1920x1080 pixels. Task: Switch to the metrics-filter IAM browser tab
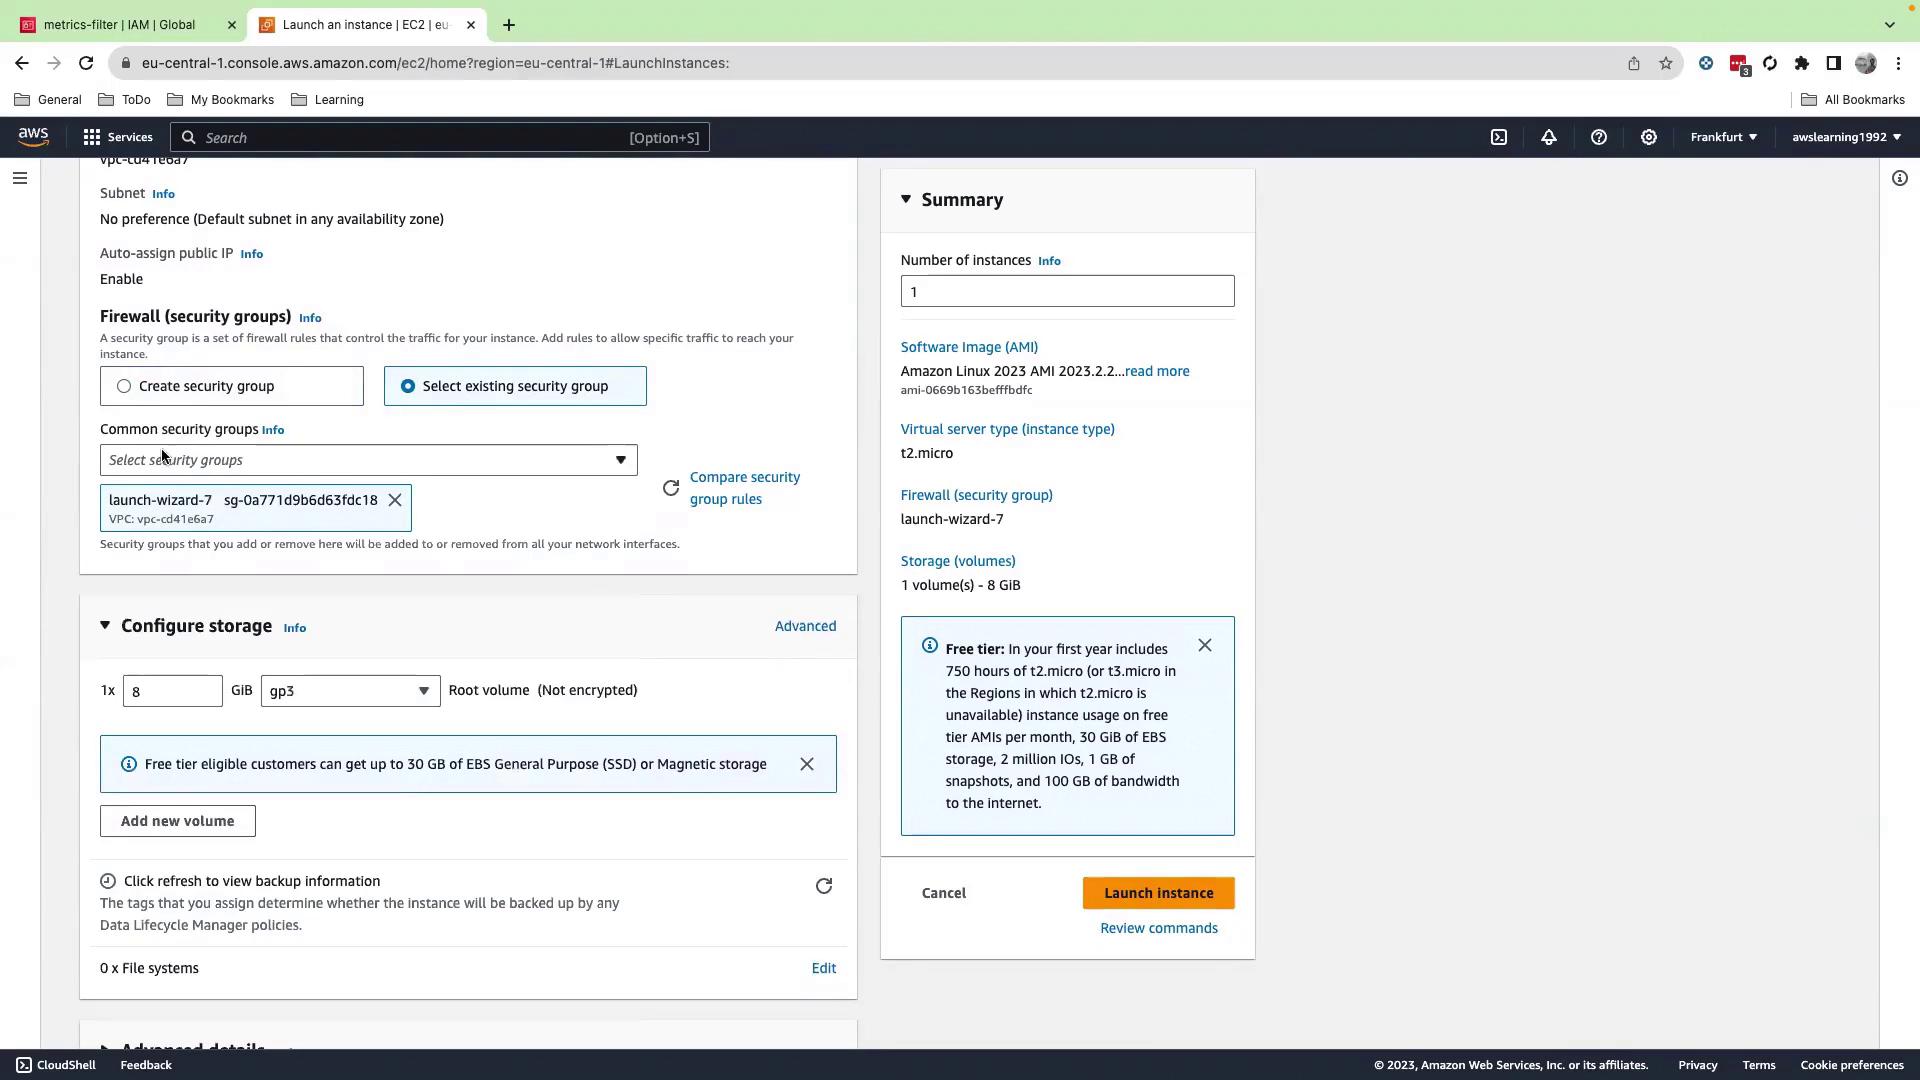120,25
